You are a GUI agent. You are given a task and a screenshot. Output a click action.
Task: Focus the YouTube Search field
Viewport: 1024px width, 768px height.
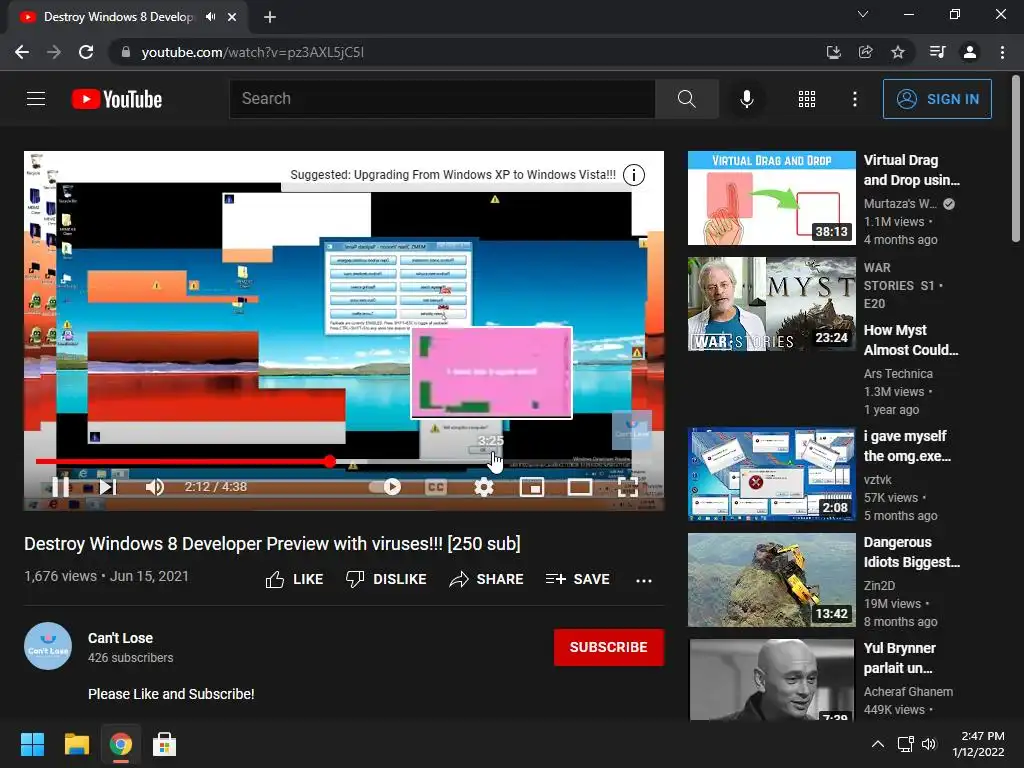click(442, 99)
